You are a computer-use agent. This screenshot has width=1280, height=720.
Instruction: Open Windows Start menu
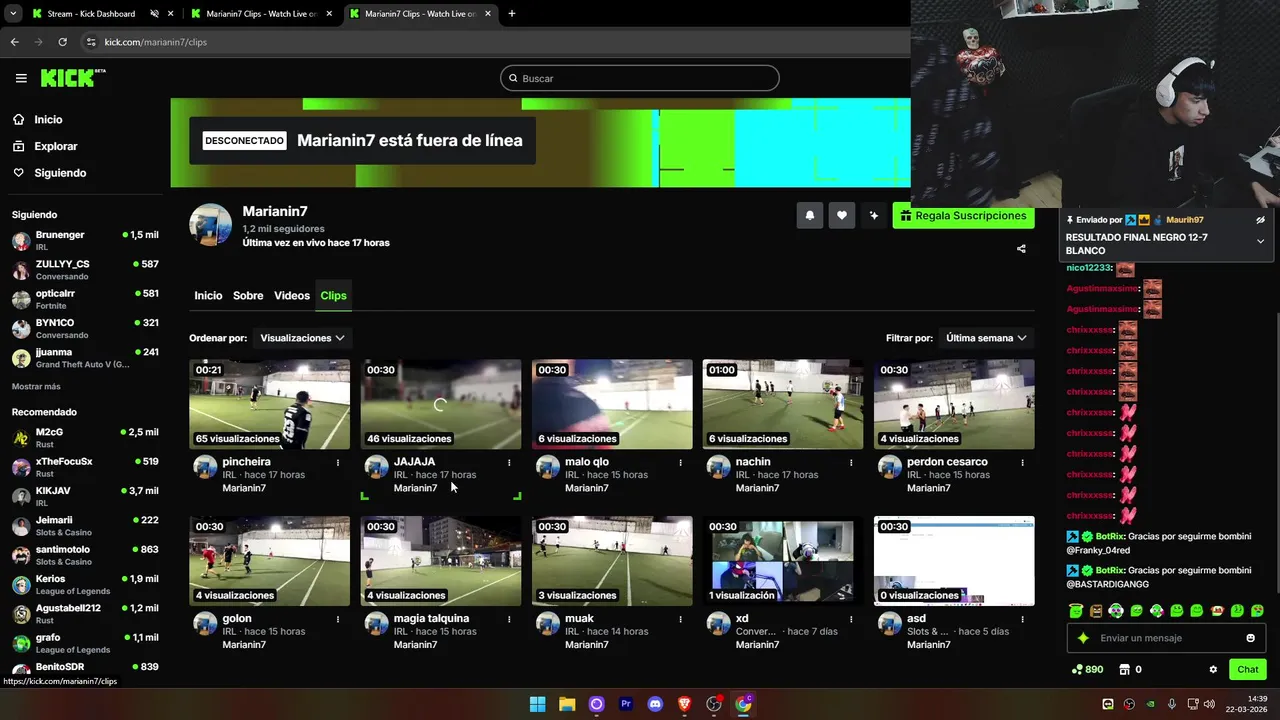click(537, 704)
